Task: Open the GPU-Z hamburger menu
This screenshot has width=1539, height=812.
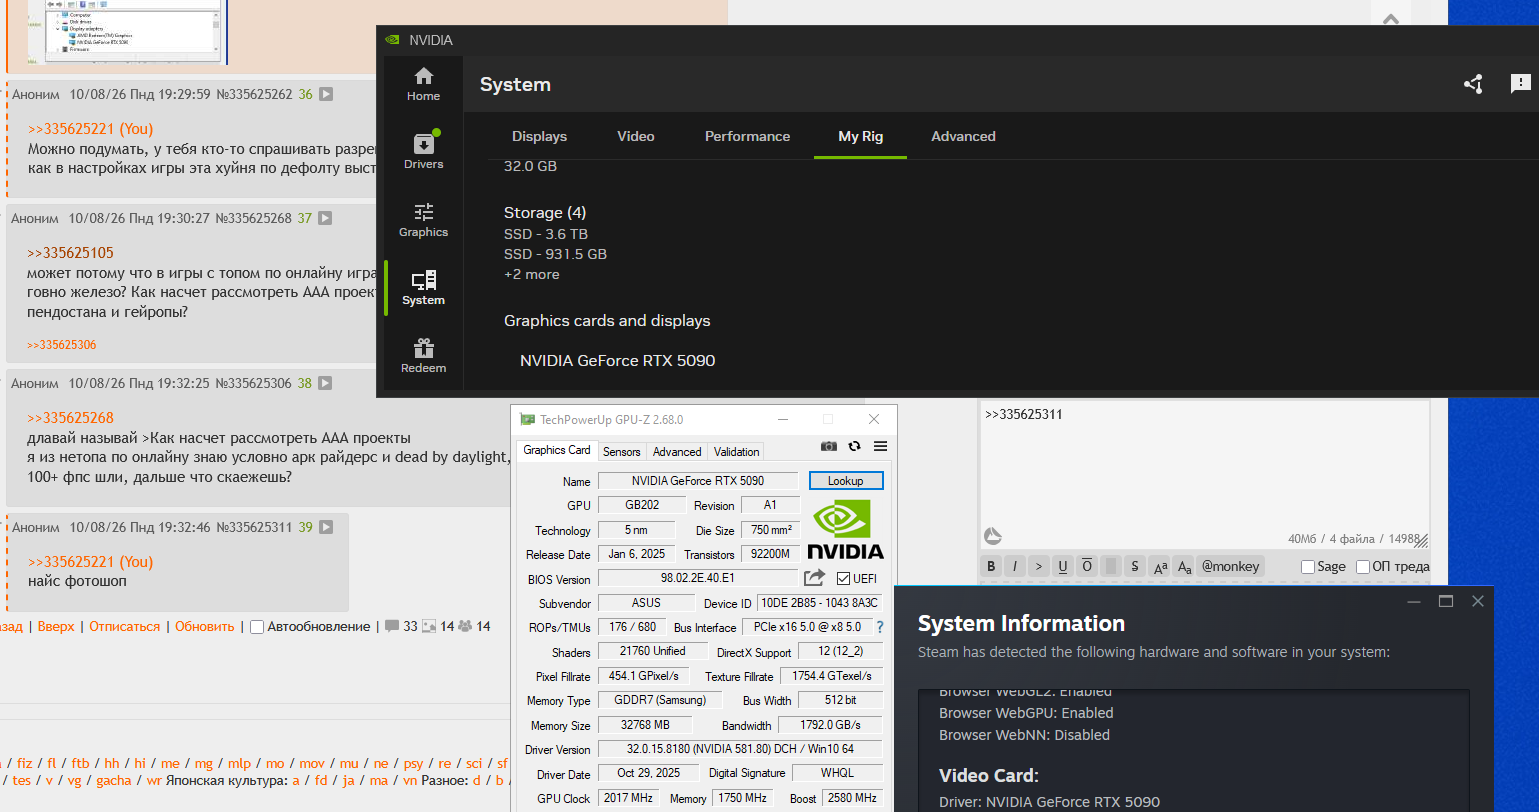Action: click(880, 446)
